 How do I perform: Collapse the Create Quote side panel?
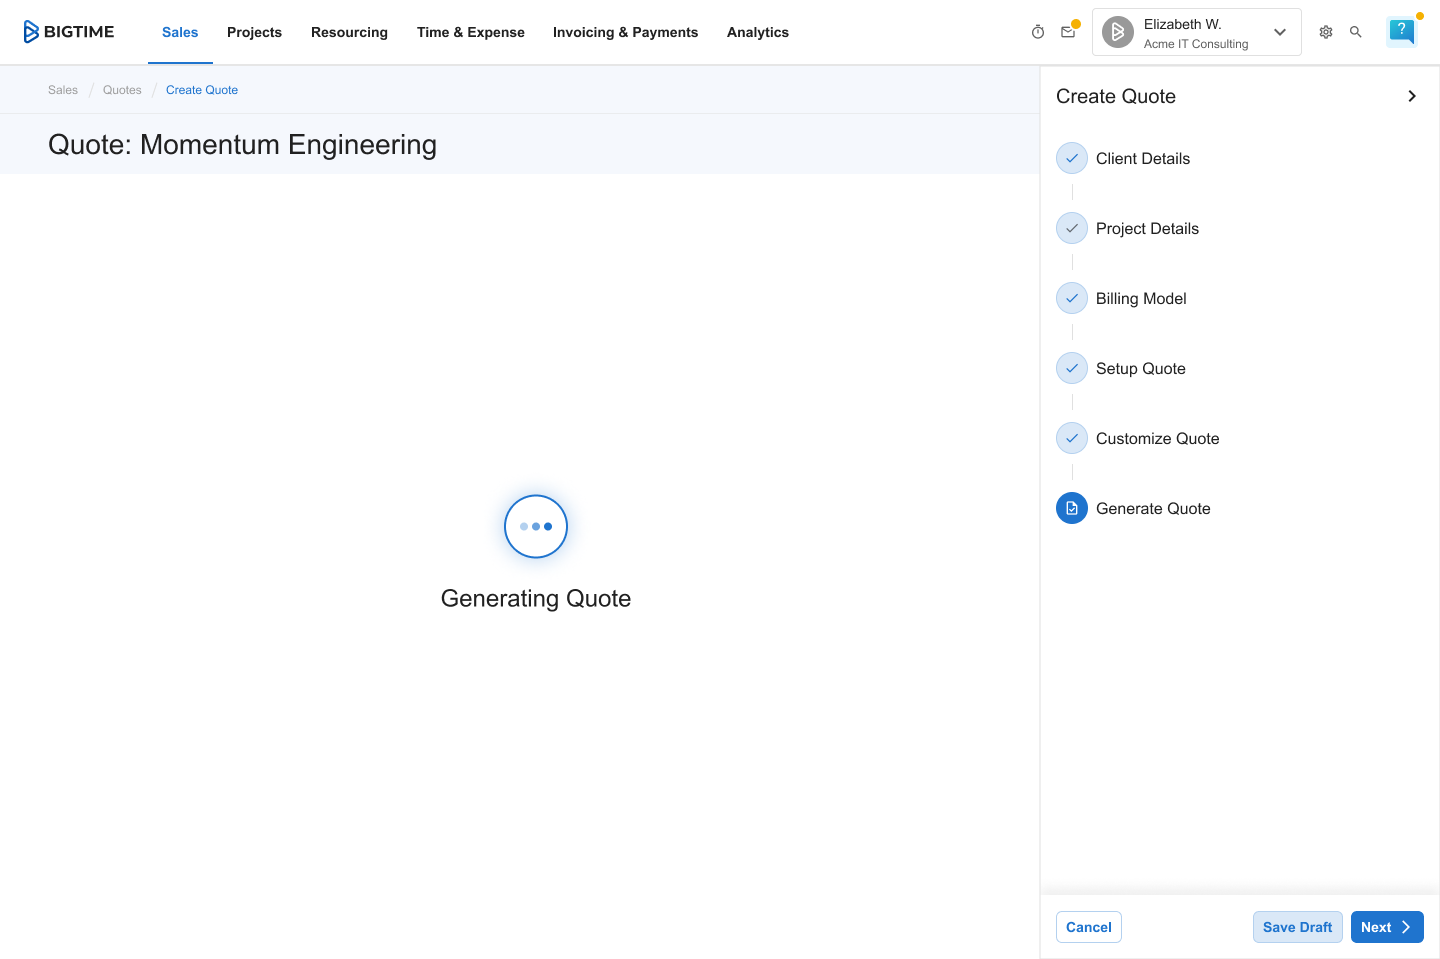coord(1411,96)
